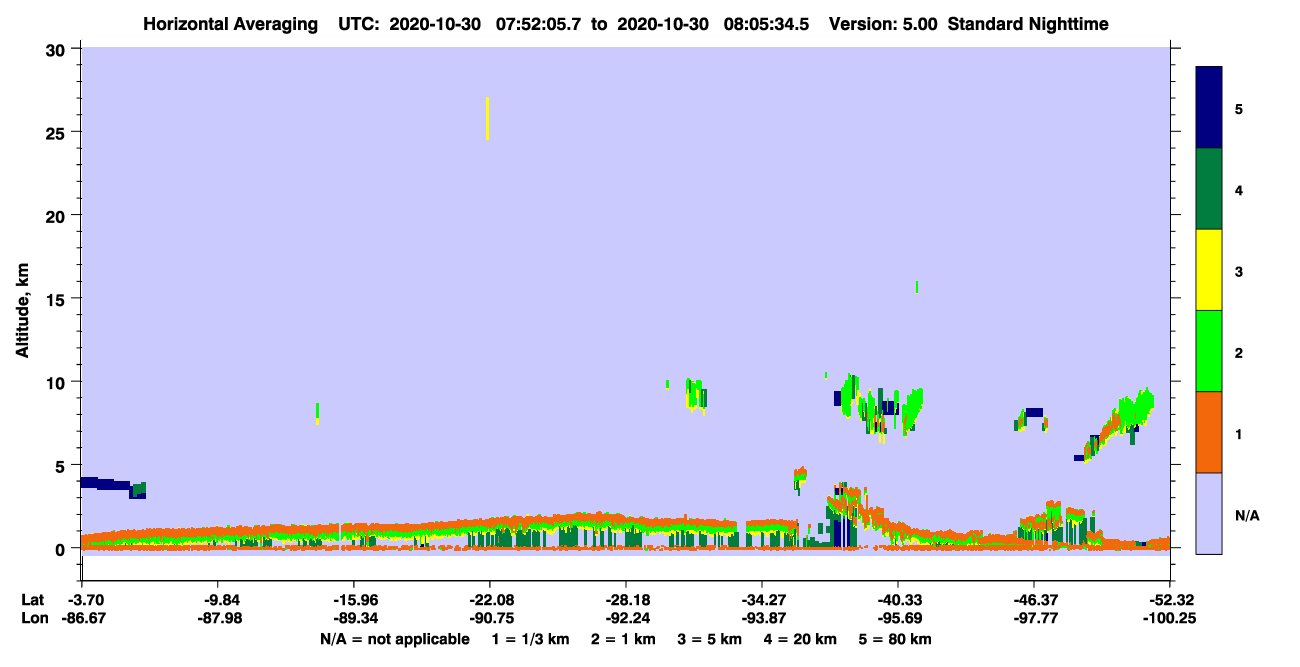Click the y-axis tick label 20
This screenshot has height=667, width=1300.
point(58,216)
